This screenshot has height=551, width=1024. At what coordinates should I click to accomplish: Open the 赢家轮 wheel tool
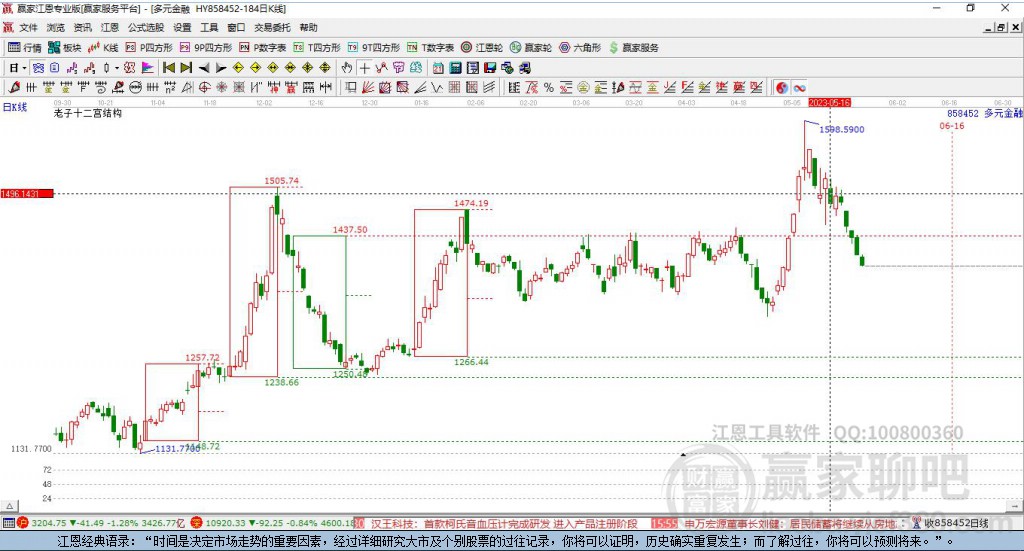(531, 48)
